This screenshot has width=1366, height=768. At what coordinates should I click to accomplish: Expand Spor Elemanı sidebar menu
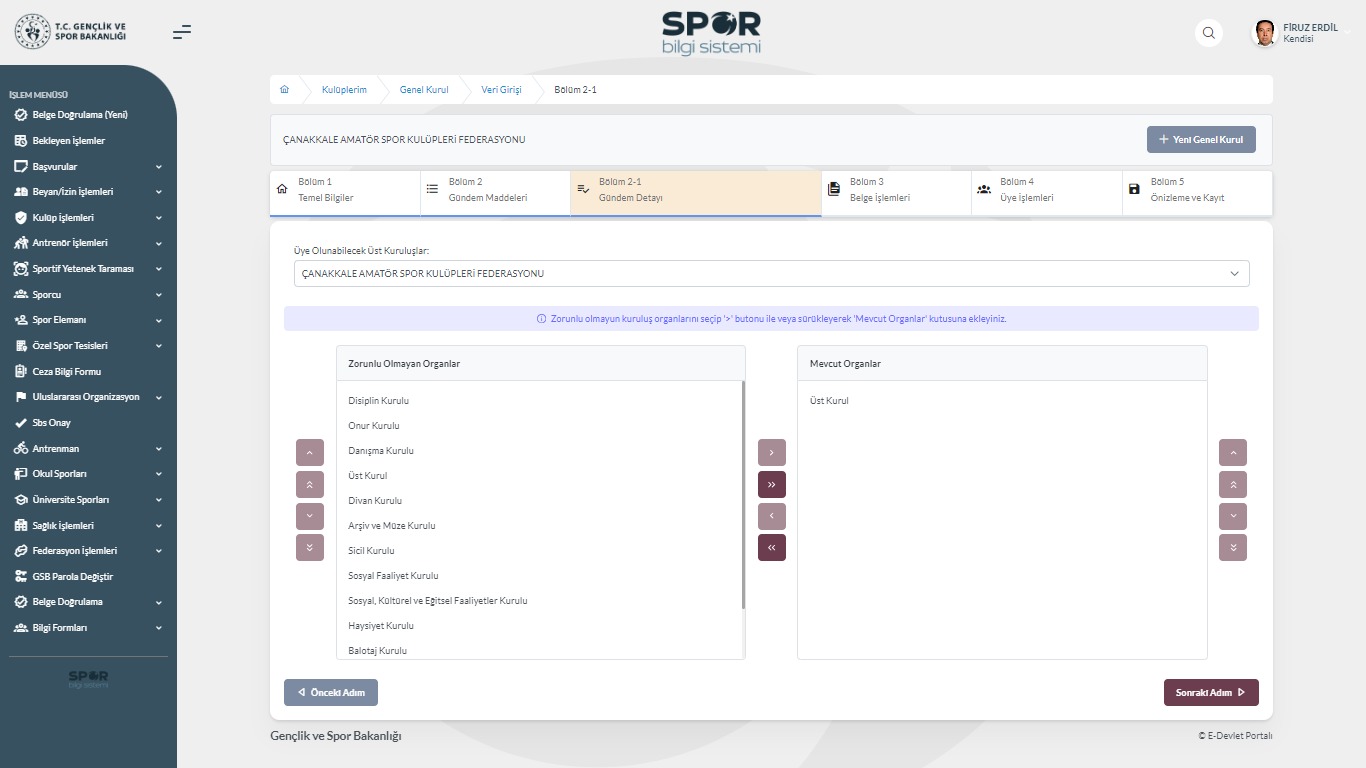pyautogui.click(x=88, y=321)
